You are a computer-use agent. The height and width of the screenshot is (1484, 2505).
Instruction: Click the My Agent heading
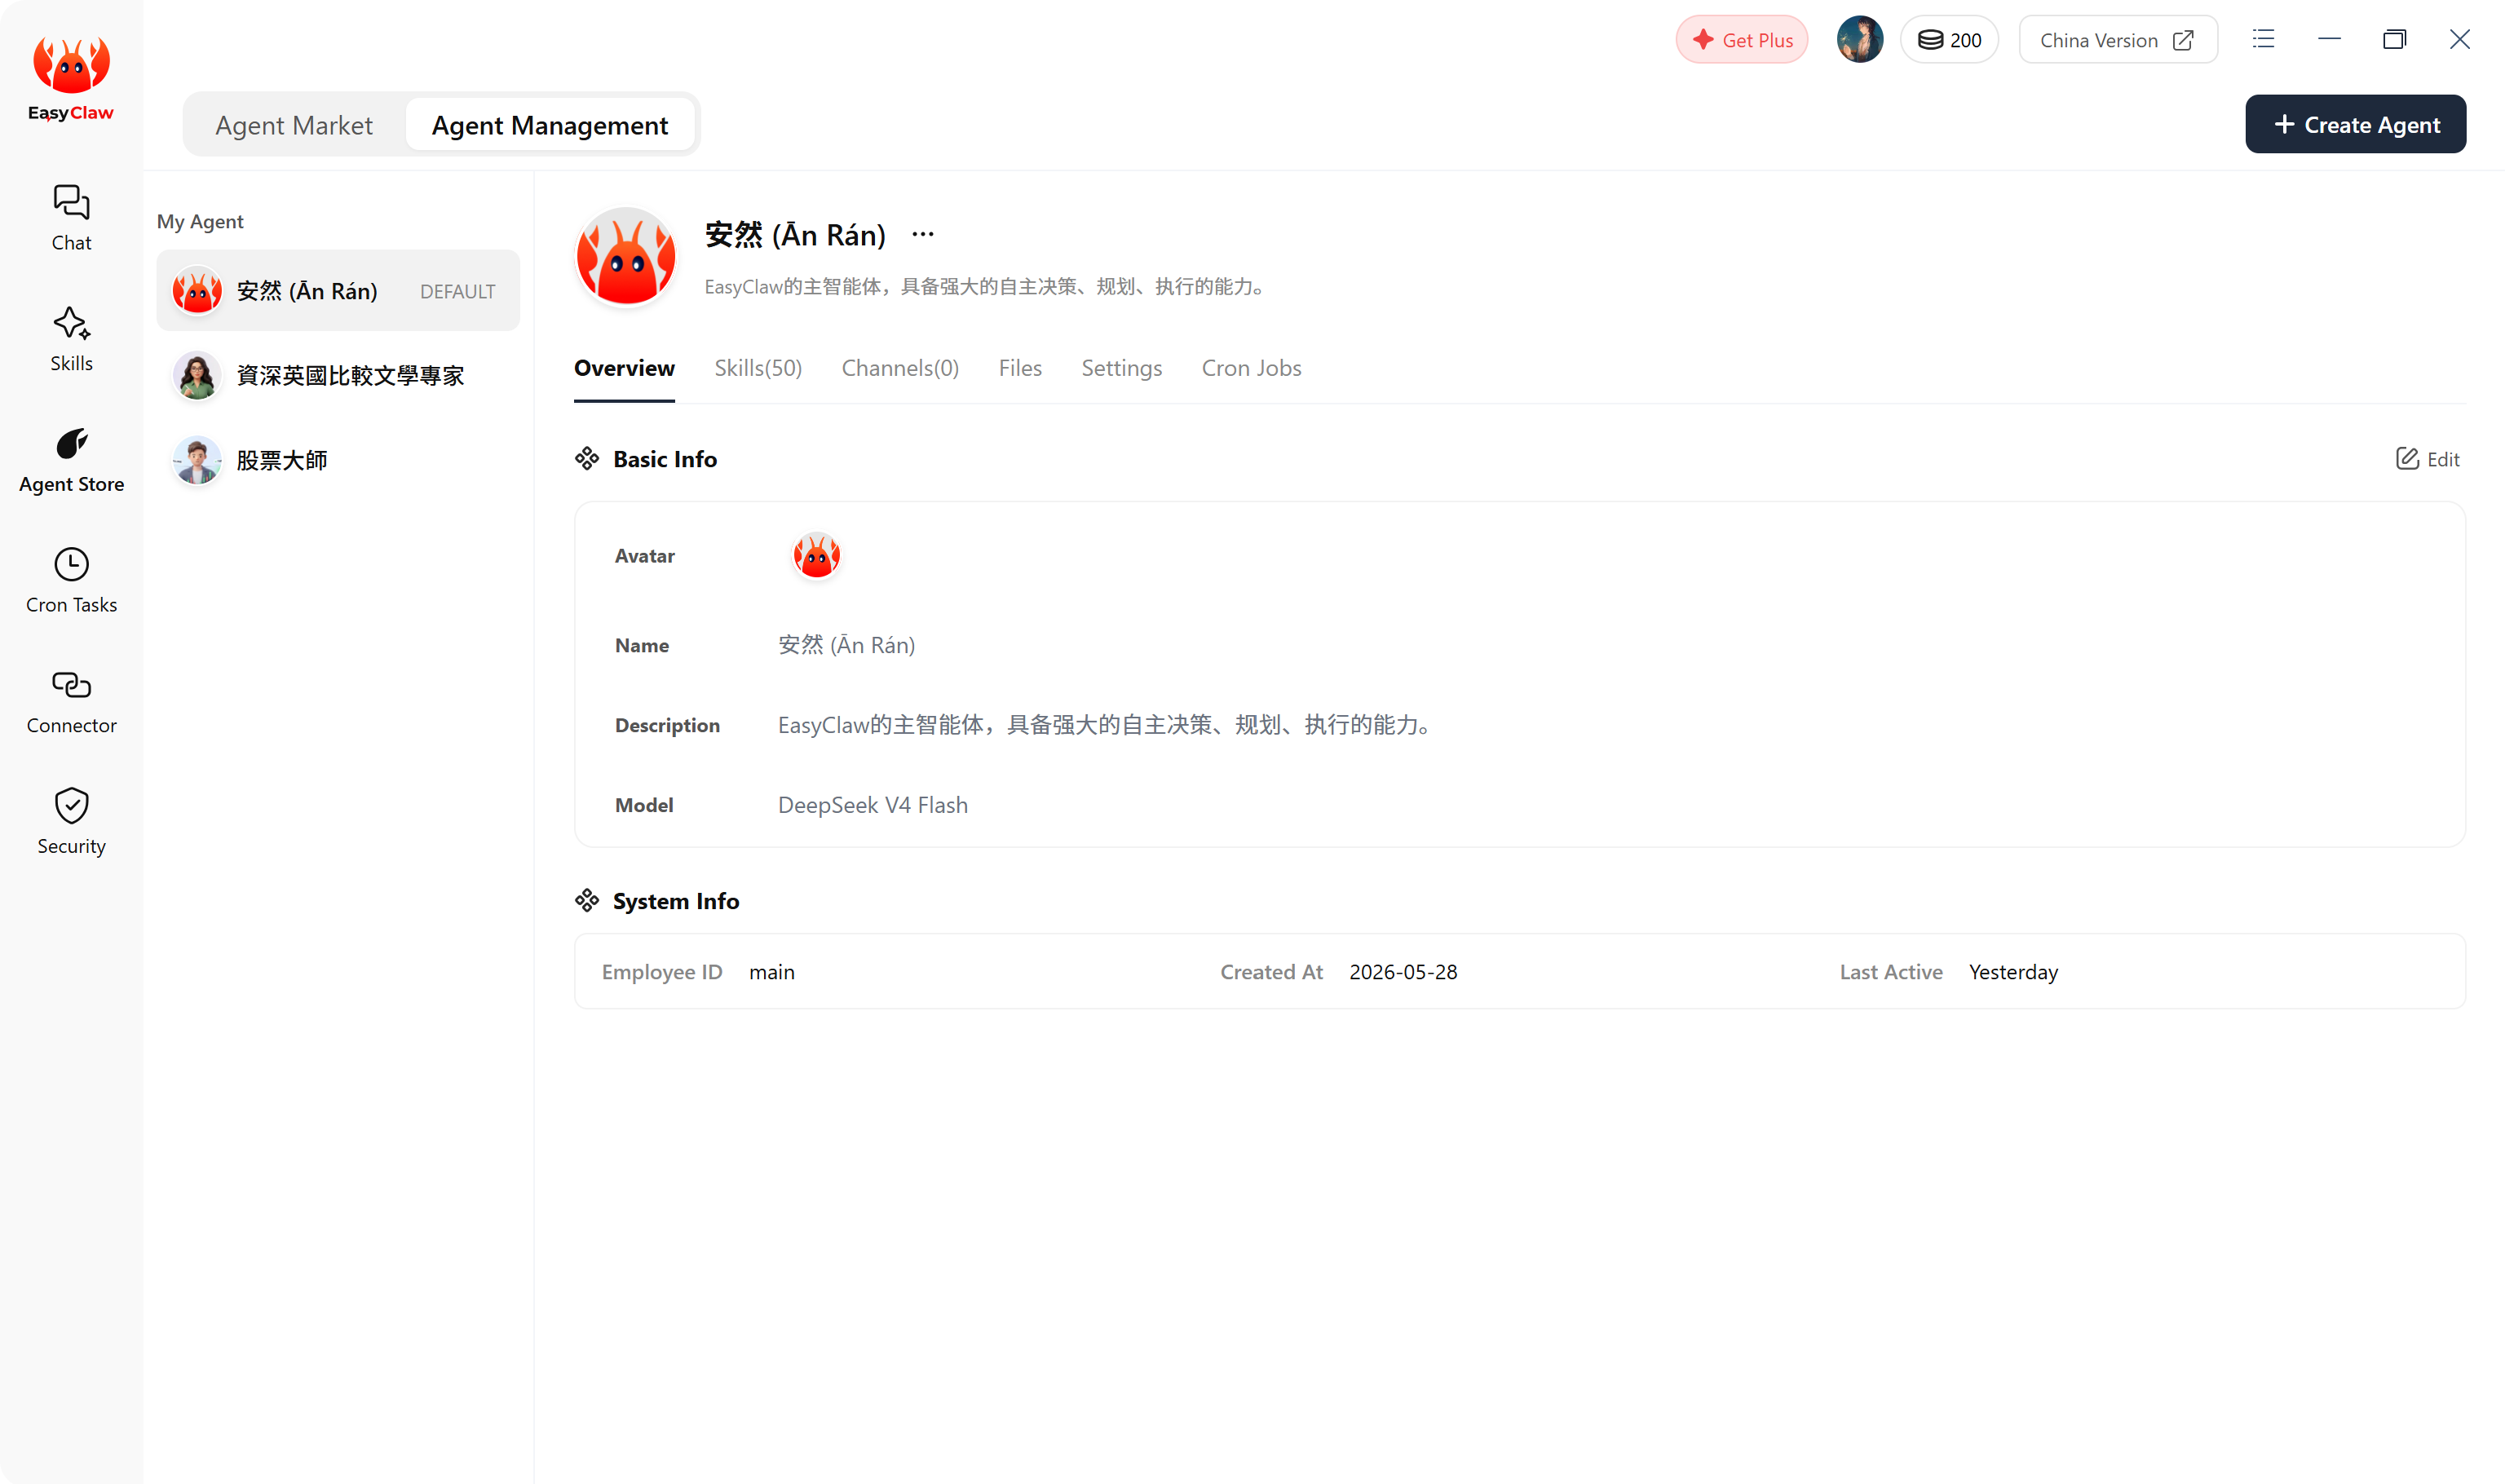(x=200, y=221)
